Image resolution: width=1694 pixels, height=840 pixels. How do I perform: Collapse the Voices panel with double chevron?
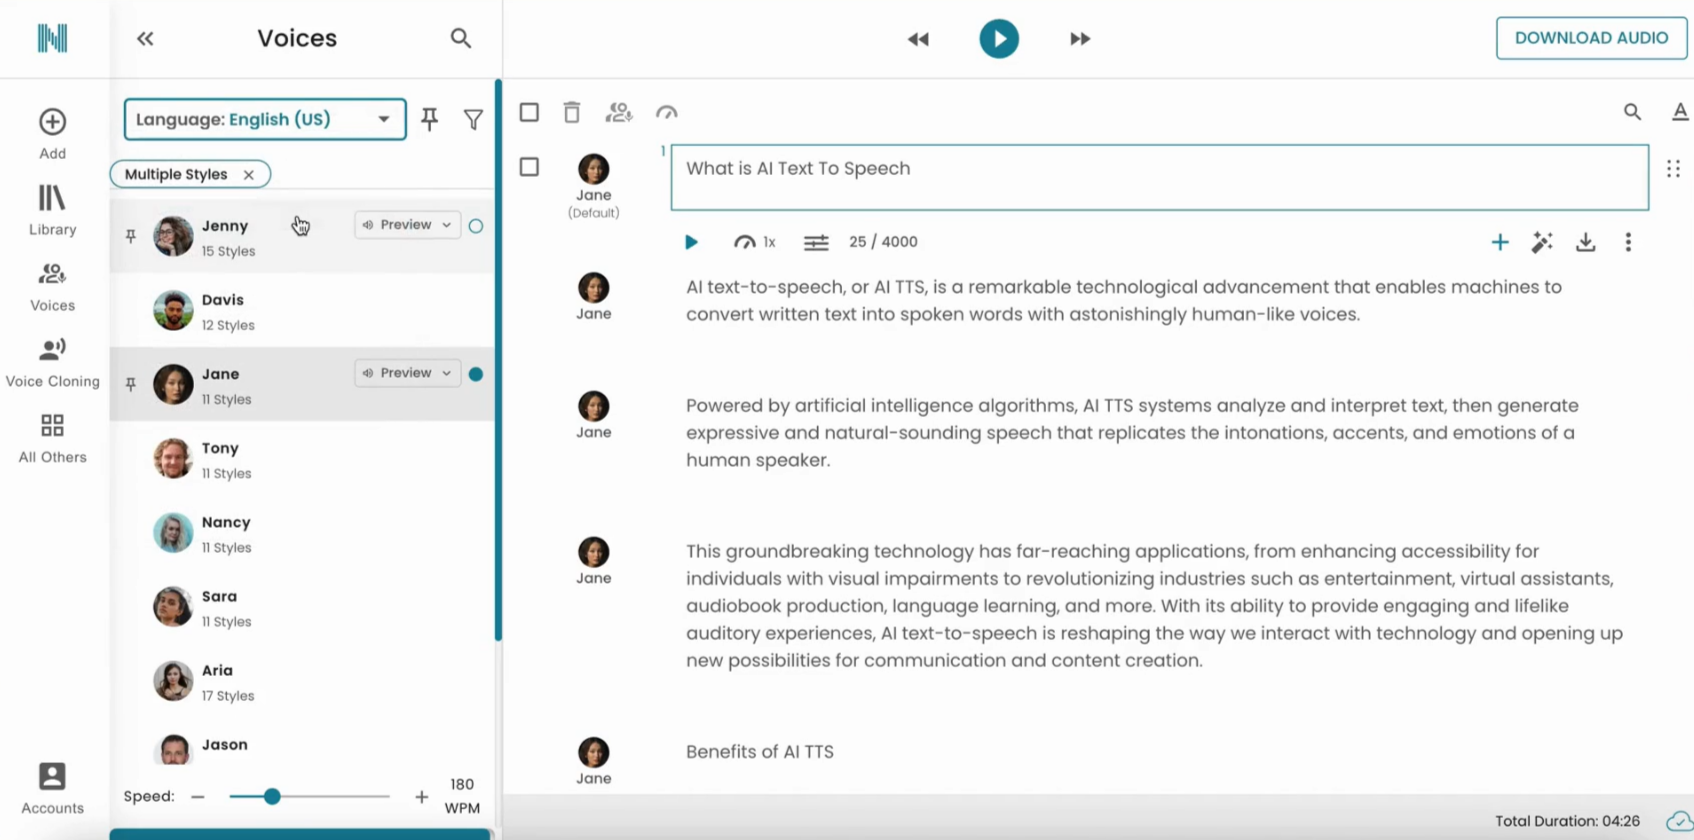[x=145, y=39]
